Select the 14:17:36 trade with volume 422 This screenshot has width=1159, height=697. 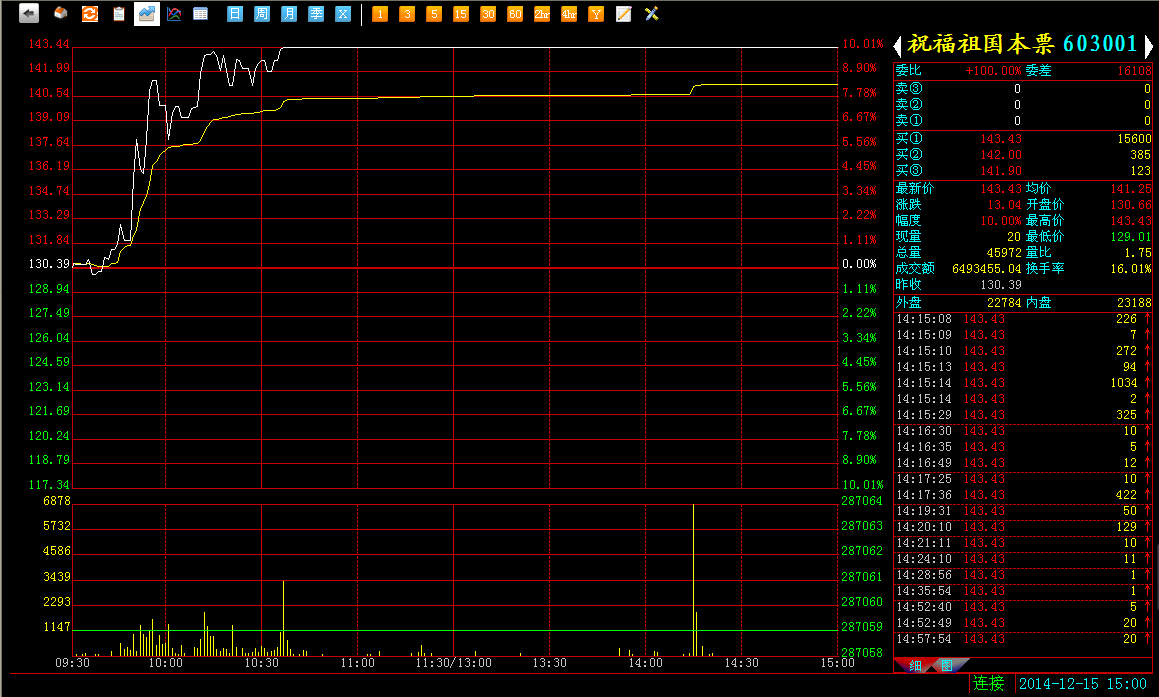[1023, 495]
